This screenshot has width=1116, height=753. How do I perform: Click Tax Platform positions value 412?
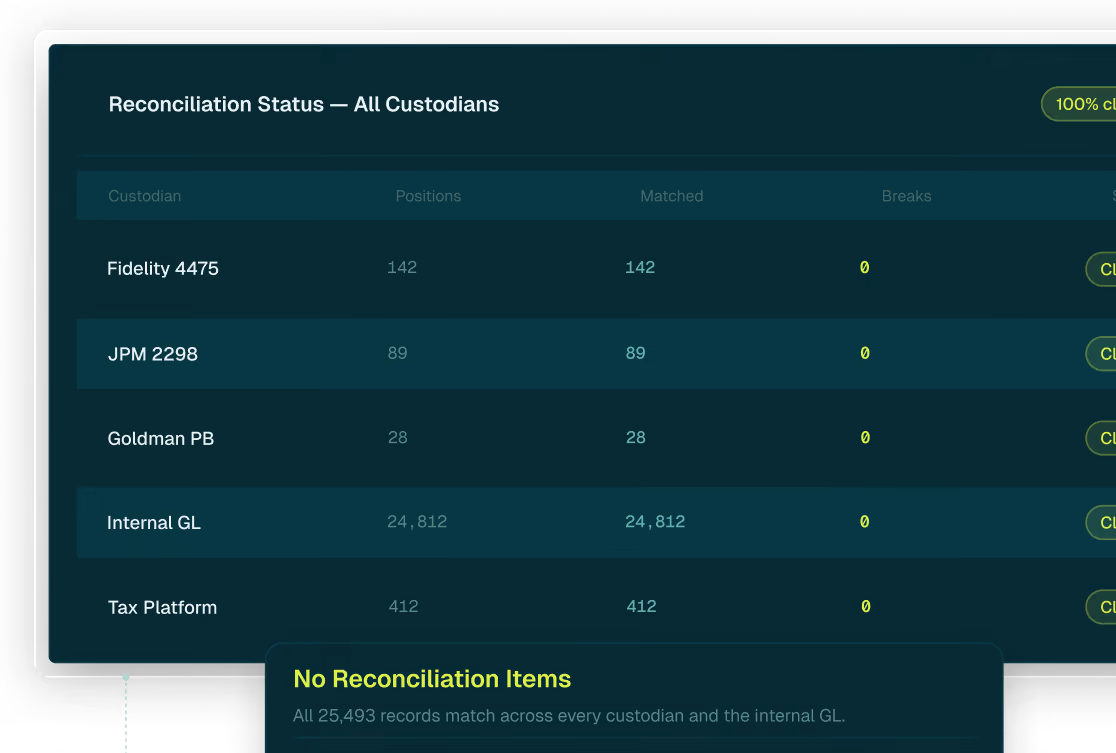pyautogui.click(x=404, y=606)
